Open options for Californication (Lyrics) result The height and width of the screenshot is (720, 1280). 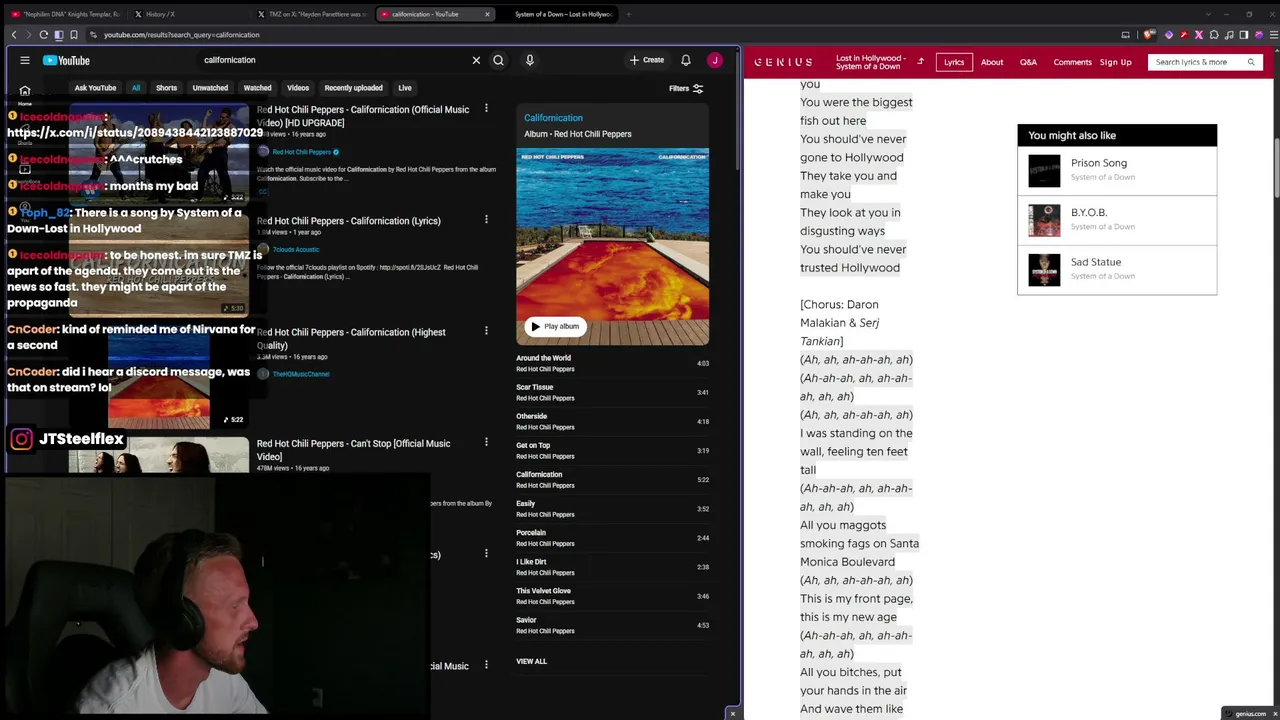click(x=486, y=219)
